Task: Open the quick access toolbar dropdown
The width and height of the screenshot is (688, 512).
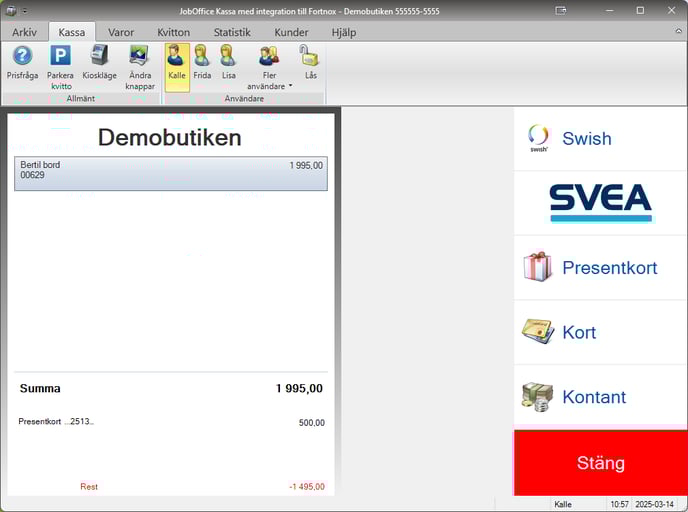Action: tap(25, 11)
